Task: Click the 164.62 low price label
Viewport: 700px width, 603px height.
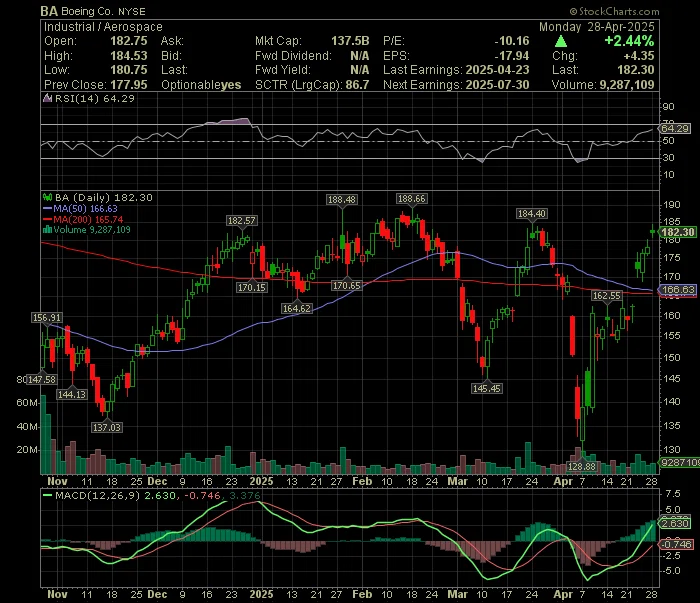Action: (297, 308)
